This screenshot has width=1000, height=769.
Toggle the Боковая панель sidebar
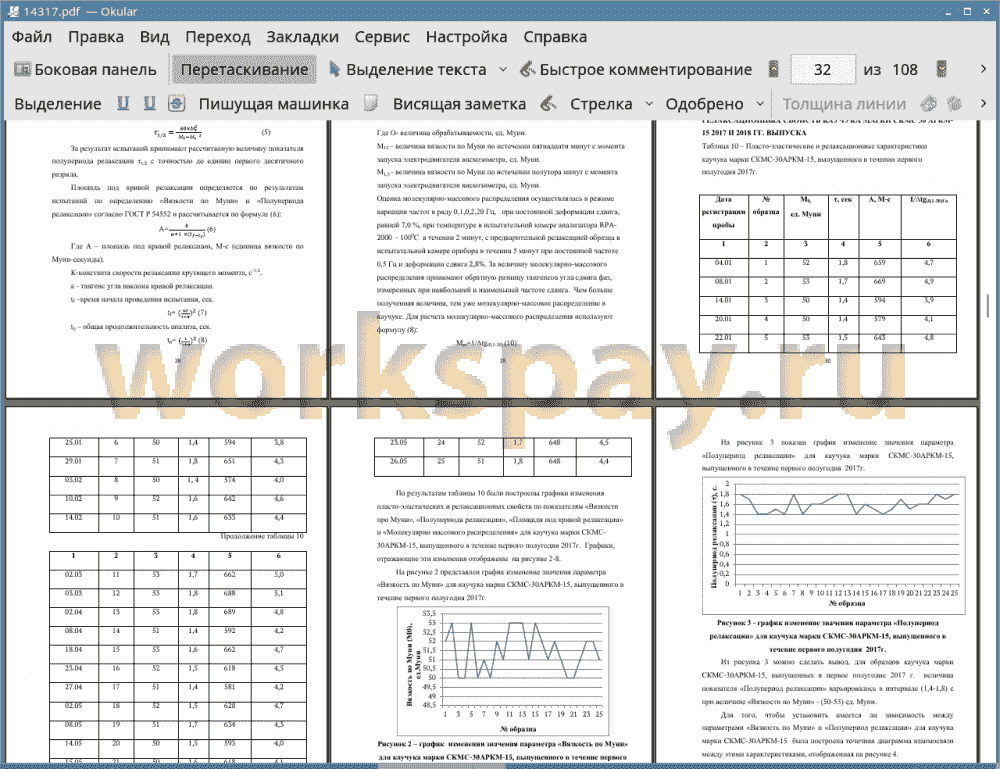(x=85, y=70)
